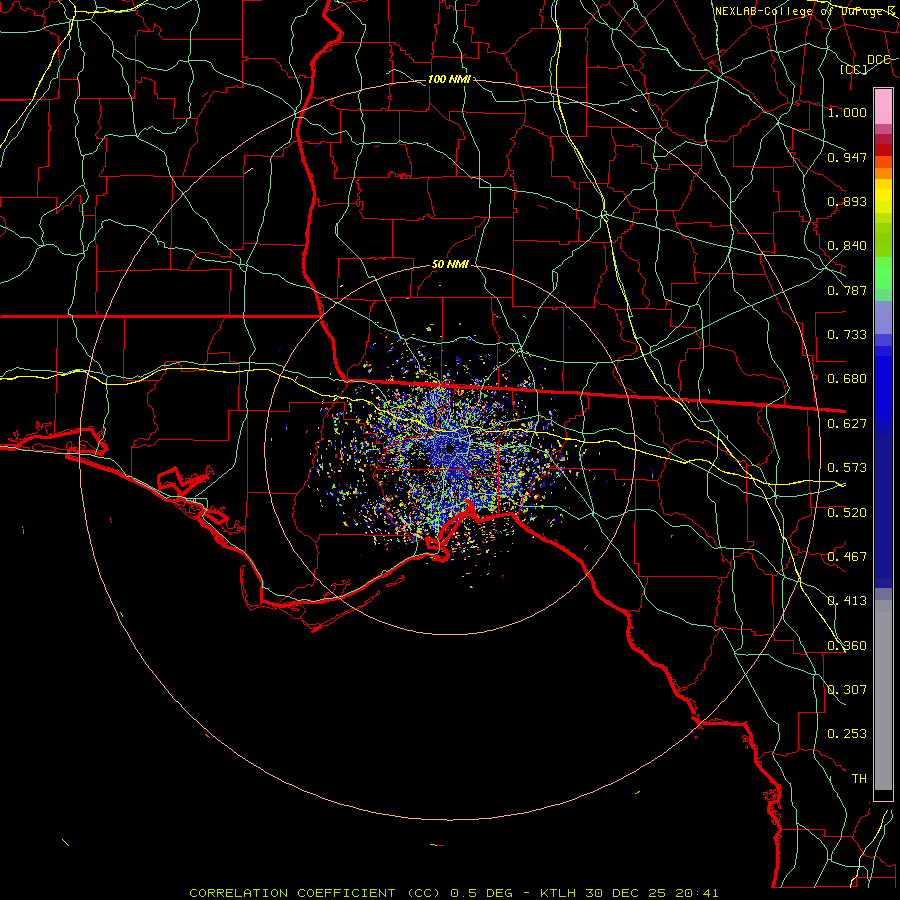The width and height of the screenshot is (900, 900).
Task: Click the [CC] units label
Action: pos(854,69)
